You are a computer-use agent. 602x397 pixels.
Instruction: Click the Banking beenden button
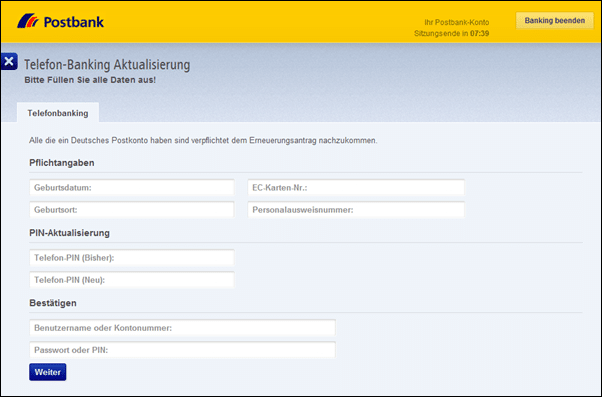554,20
